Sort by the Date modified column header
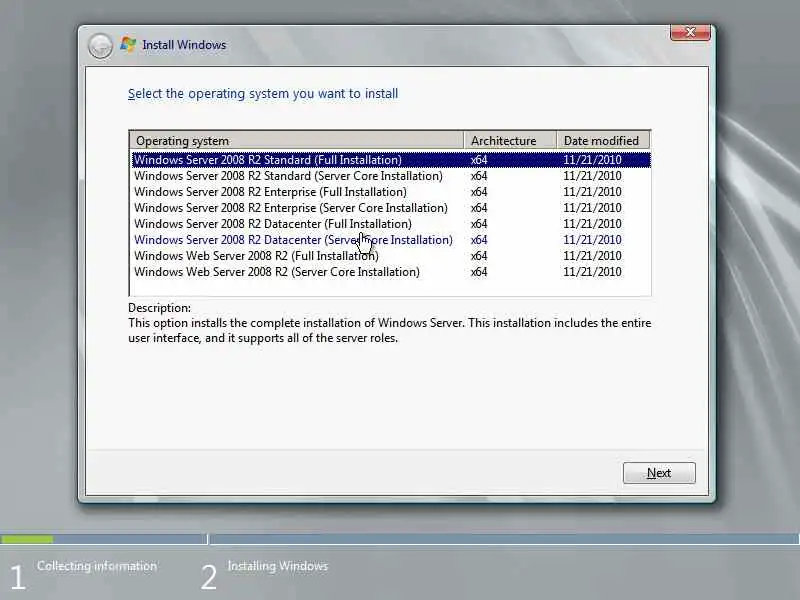This screenshot has height=600, width=800. tap(604, 140)
